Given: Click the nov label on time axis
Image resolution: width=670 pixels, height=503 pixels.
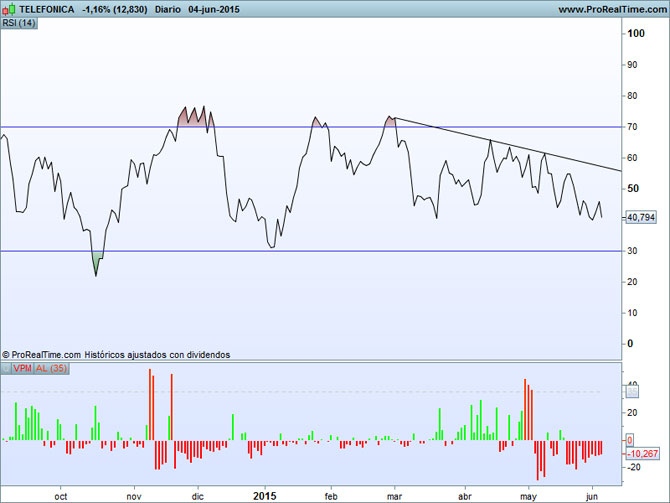Looking at the screenshot, I should [134, 497].
